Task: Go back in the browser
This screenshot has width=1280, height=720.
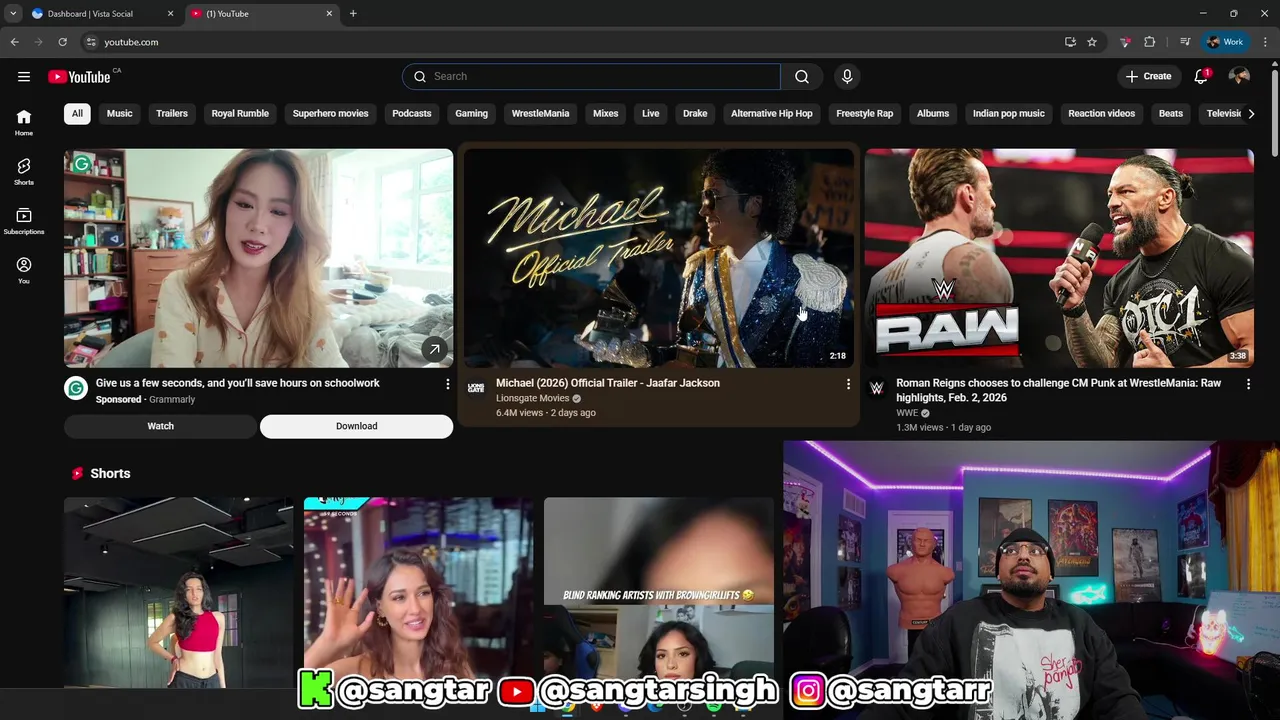Action: coord(14,42)
